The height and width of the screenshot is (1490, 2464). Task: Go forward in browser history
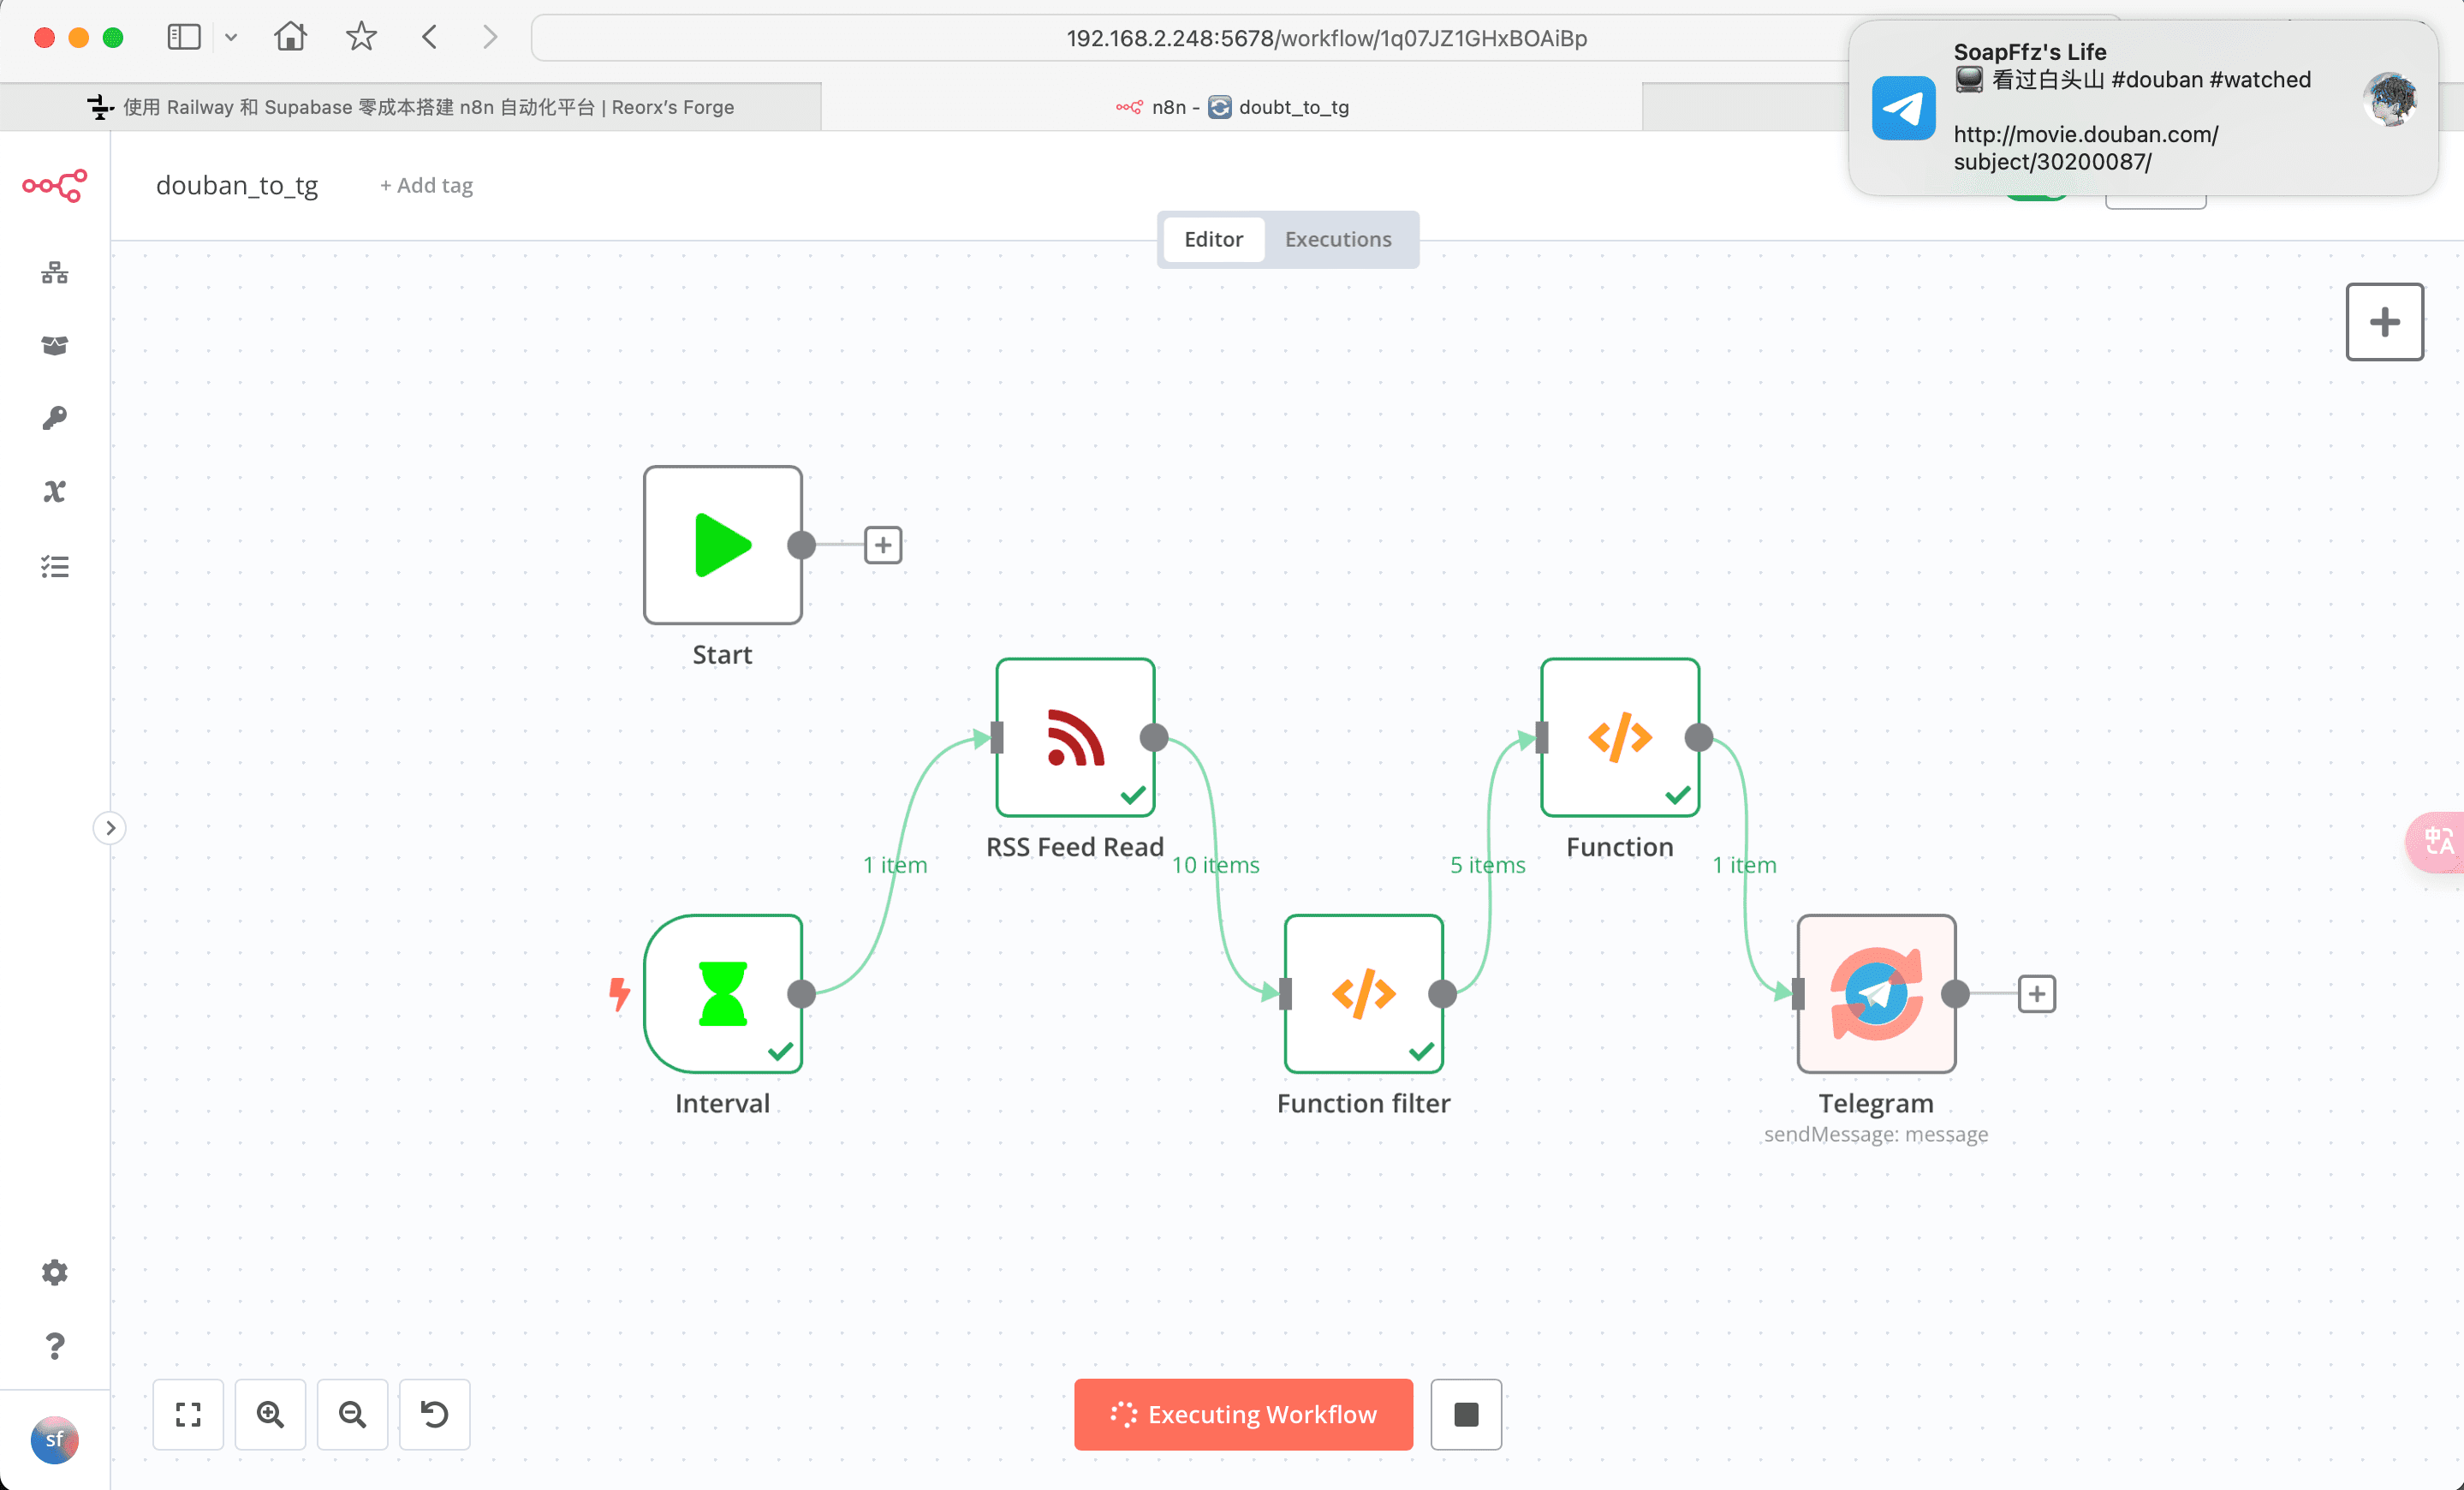click(x=490, y=38)
